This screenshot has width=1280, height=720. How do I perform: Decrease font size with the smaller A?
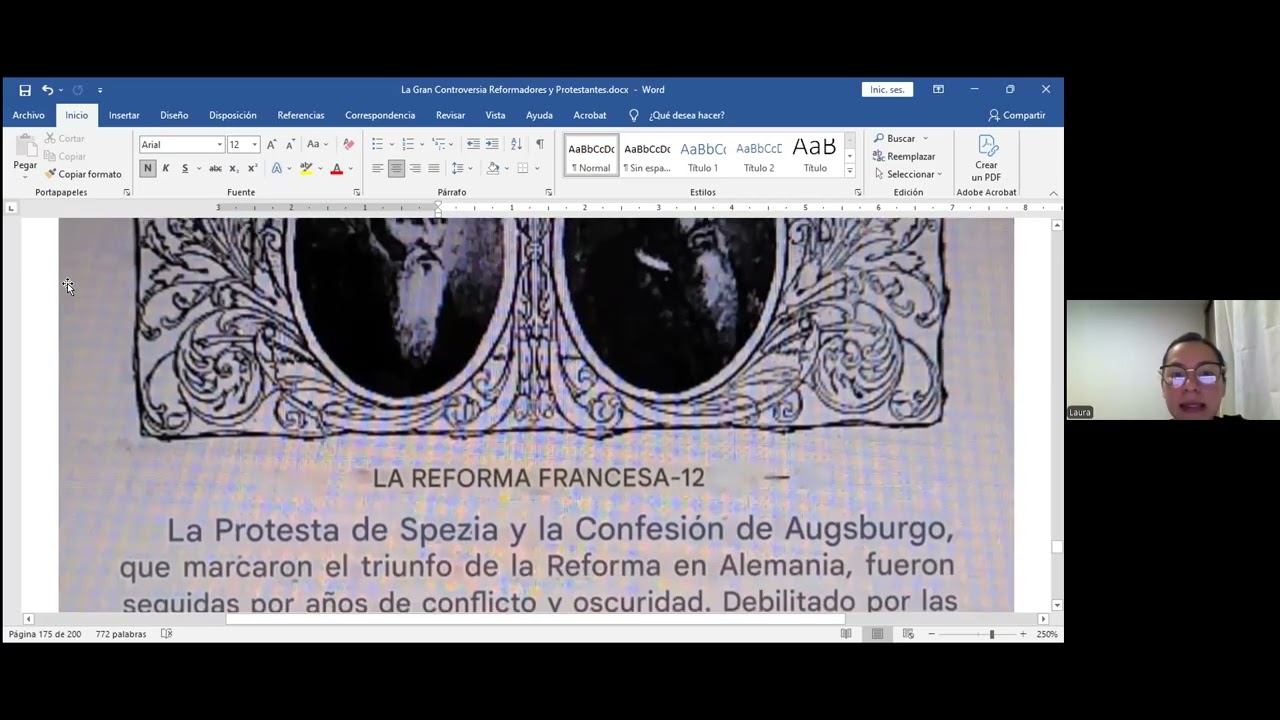point(290,145)
